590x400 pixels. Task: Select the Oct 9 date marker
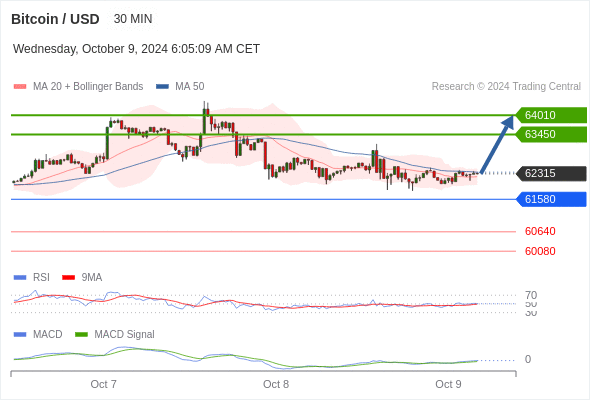(x=448, y=384)
